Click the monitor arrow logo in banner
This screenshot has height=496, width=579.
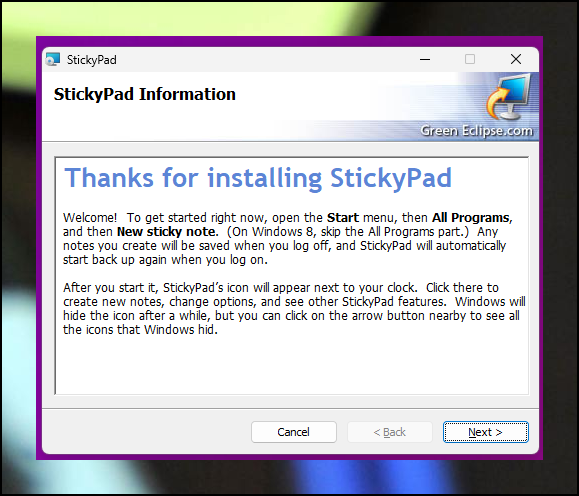(509, 97)
